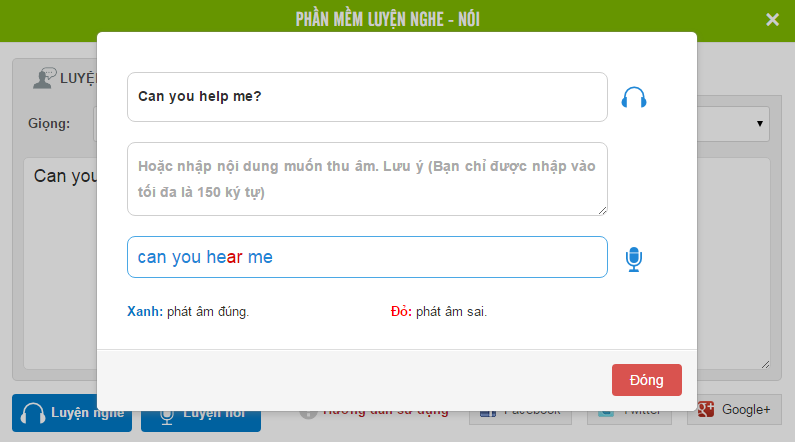Click the 'can you hear me' result field
795x442 pixels.
point(367,257)
